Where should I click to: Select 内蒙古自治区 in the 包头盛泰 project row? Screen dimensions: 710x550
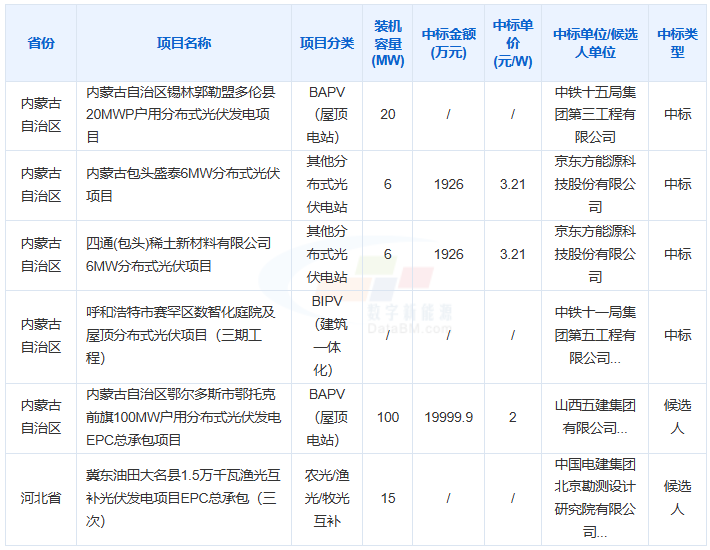pos(41,185)
